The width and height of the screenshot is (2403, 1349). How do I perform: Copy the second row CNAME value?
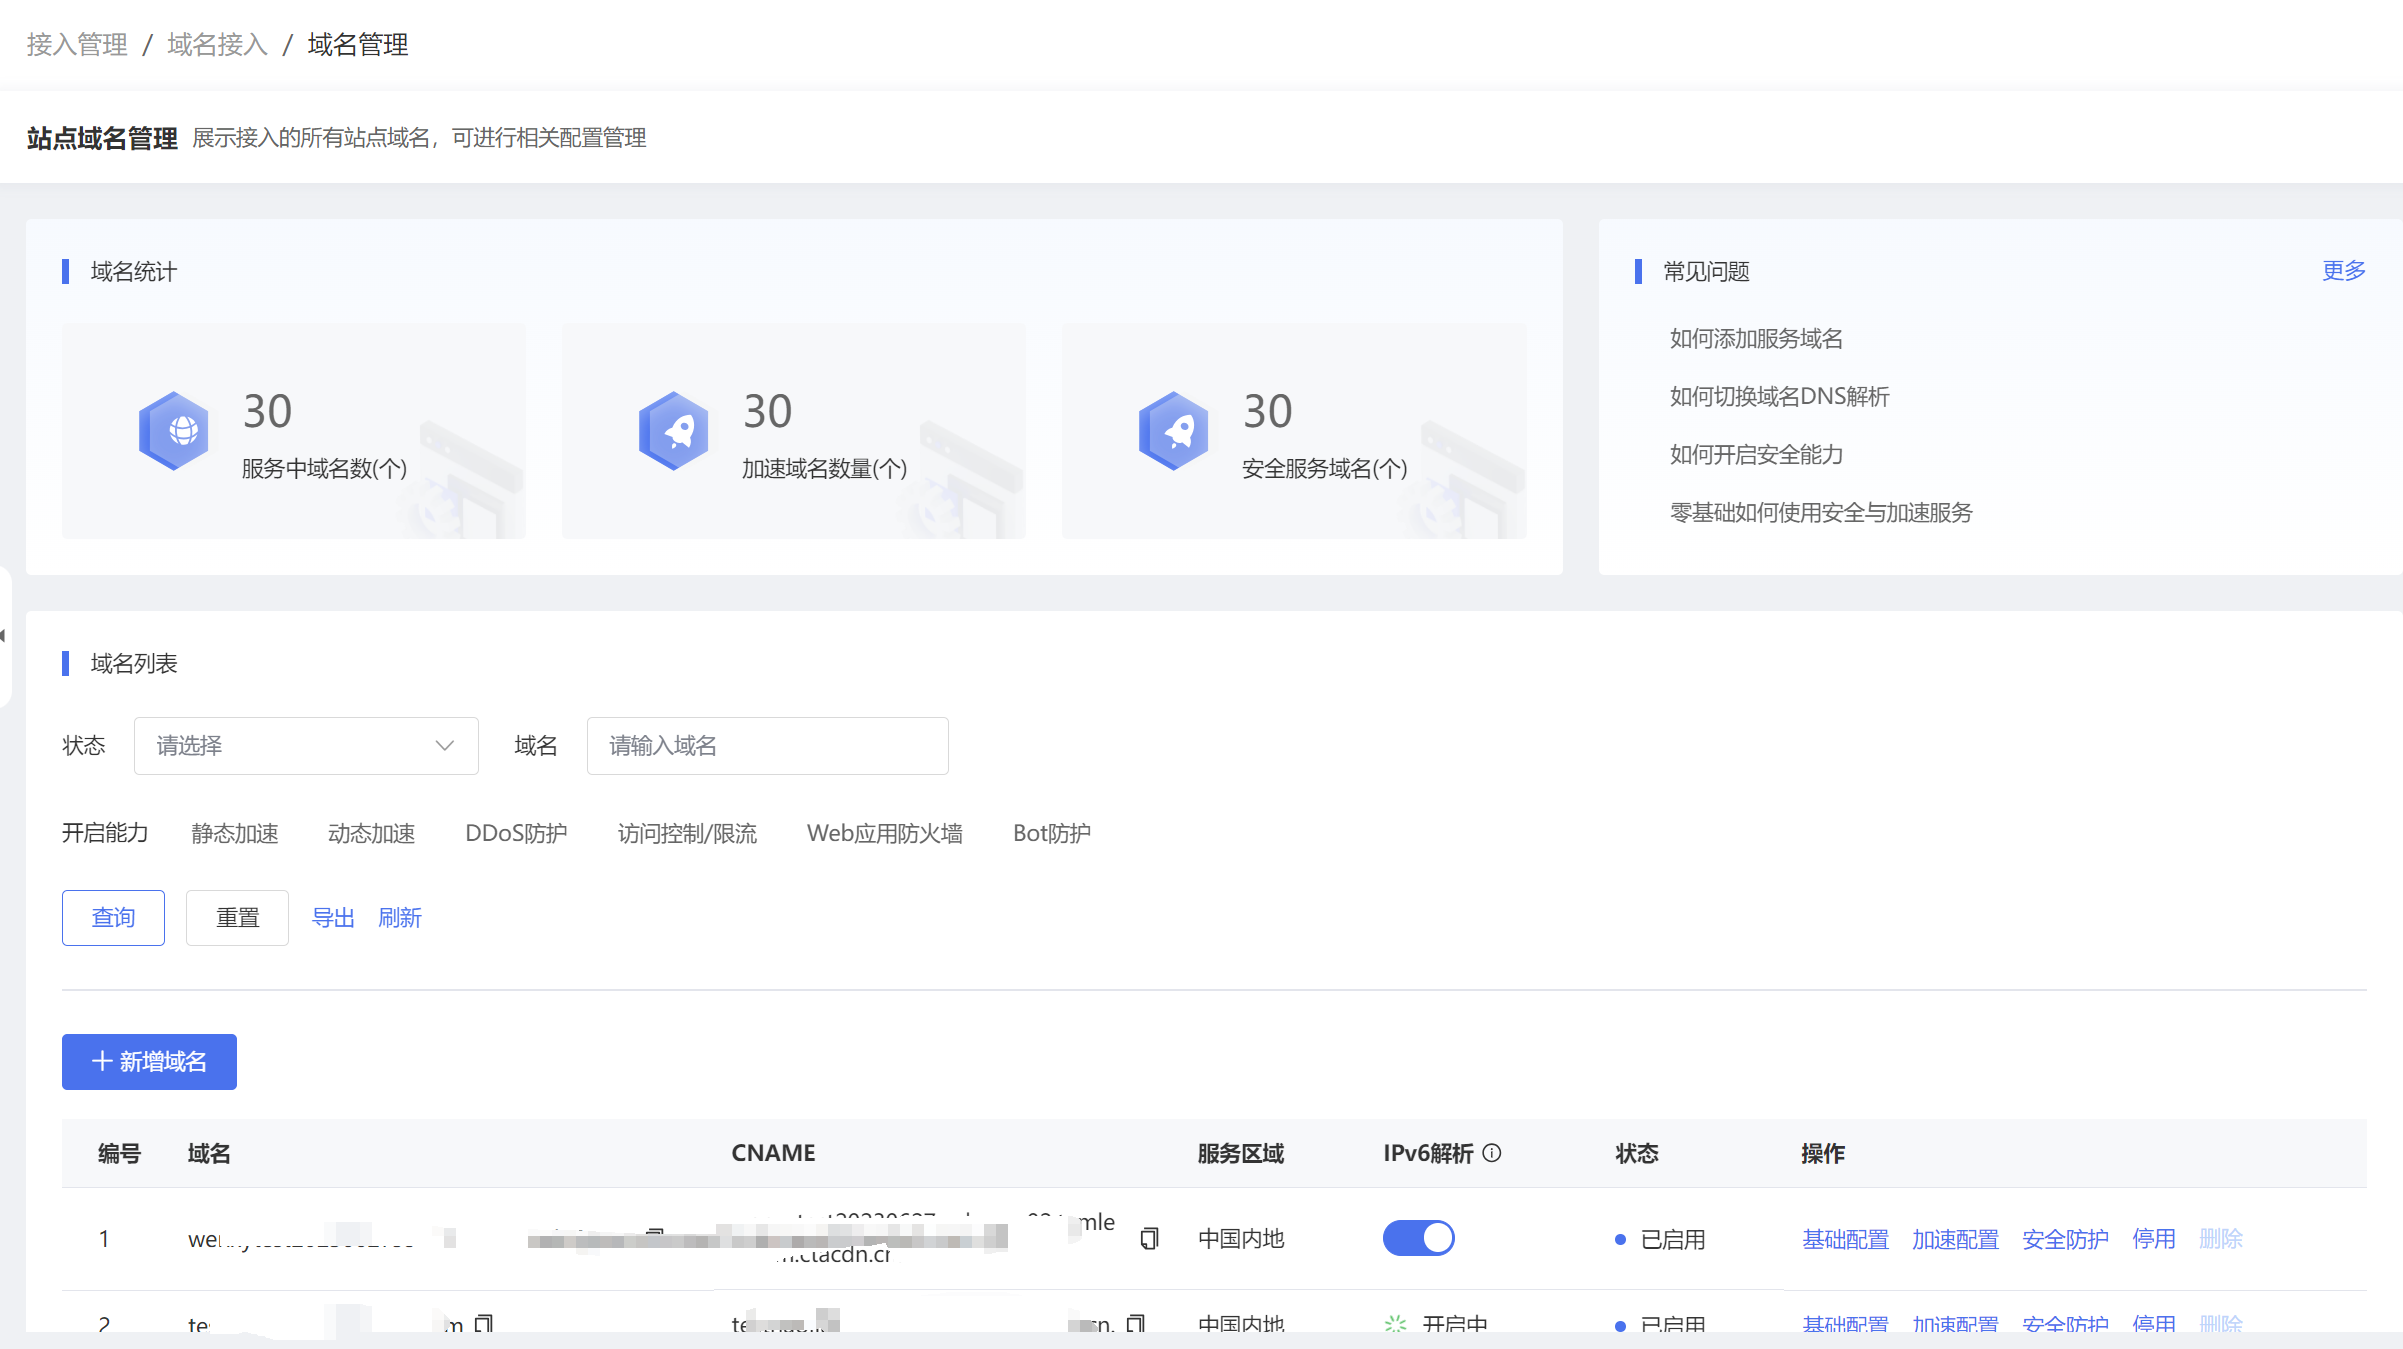point(1135,1323)
